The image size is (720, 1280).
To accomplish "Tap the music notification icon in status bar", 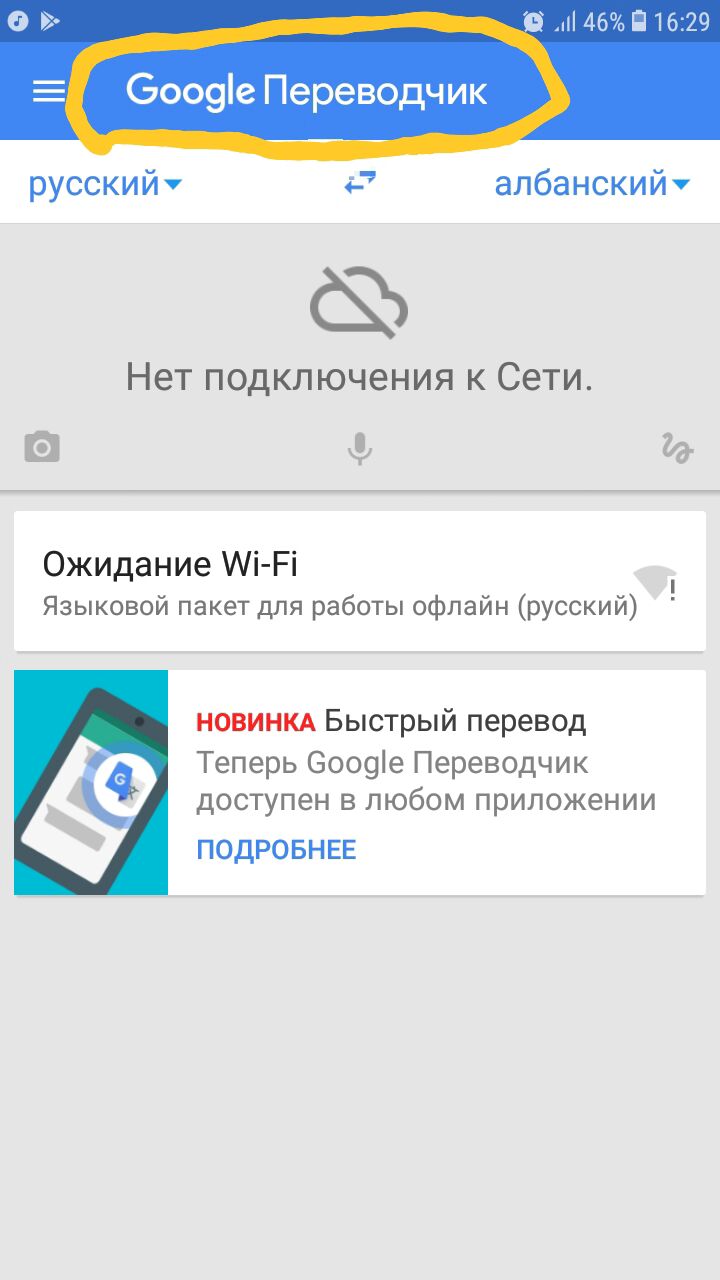I will (17, 21).
